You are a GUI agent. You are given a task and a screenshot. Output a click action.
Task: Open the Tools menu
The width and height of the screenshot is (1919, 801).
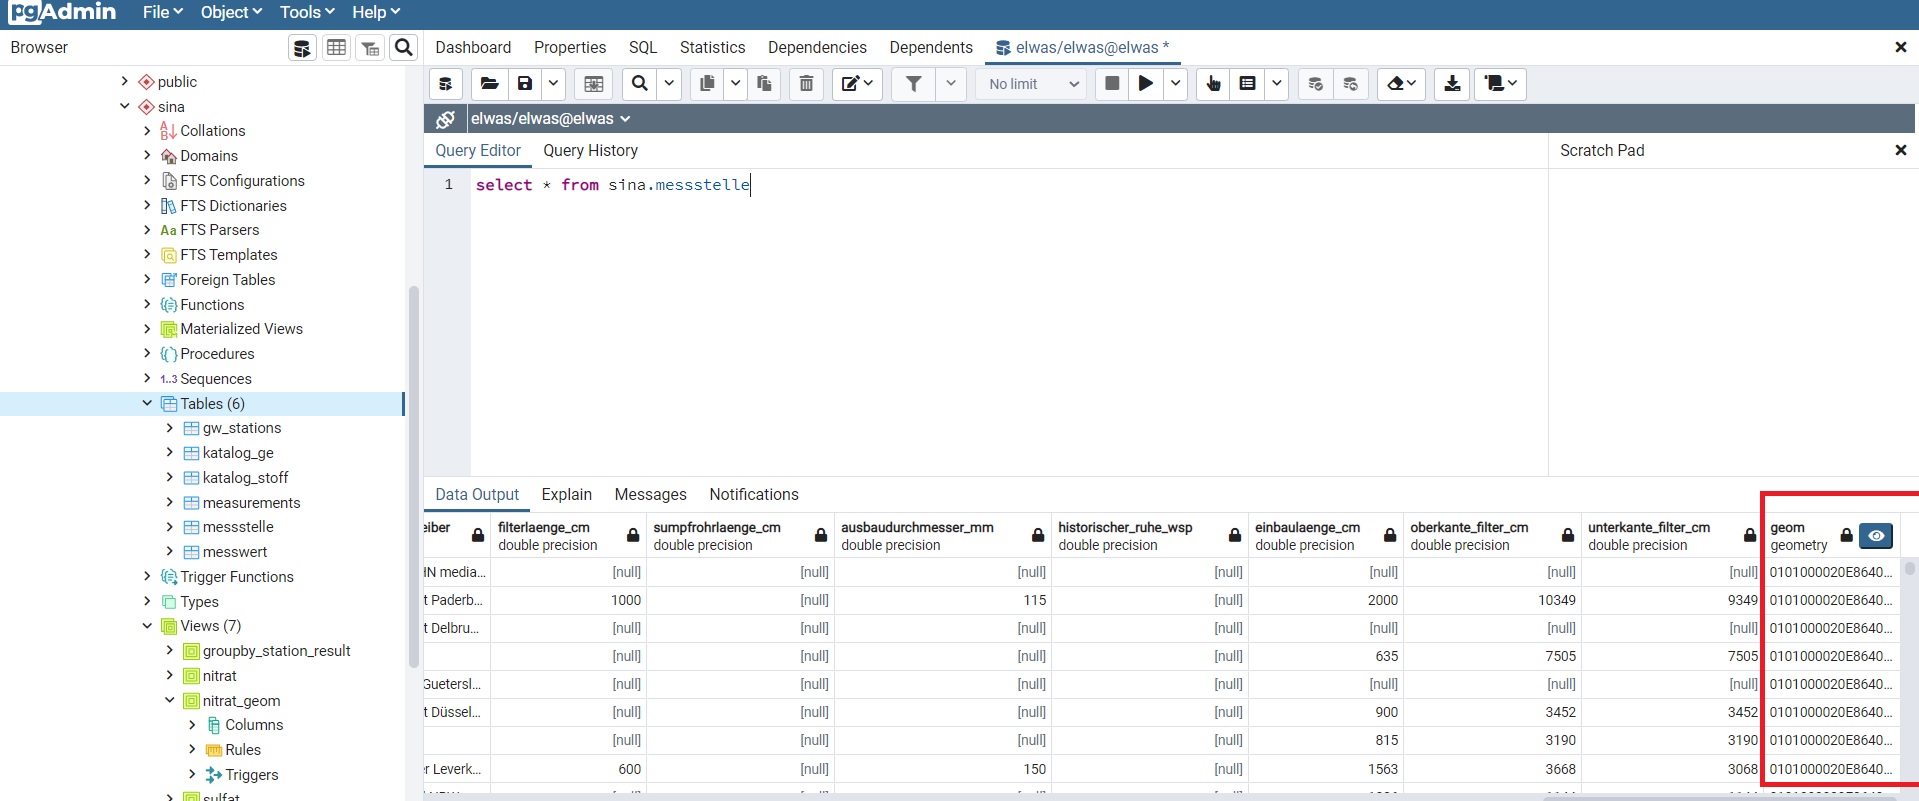pos(306,12)
